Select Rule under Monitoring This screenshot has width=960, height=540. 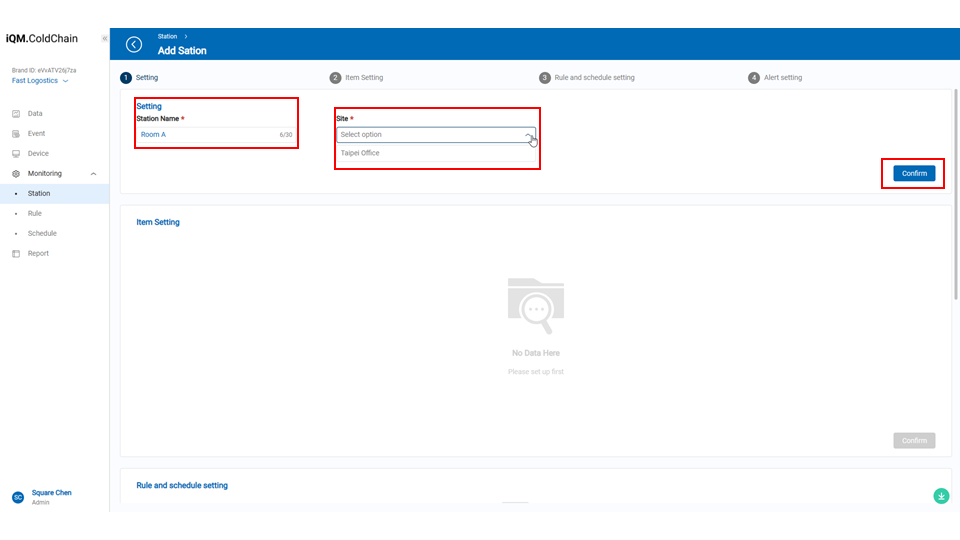pos(35,214)
